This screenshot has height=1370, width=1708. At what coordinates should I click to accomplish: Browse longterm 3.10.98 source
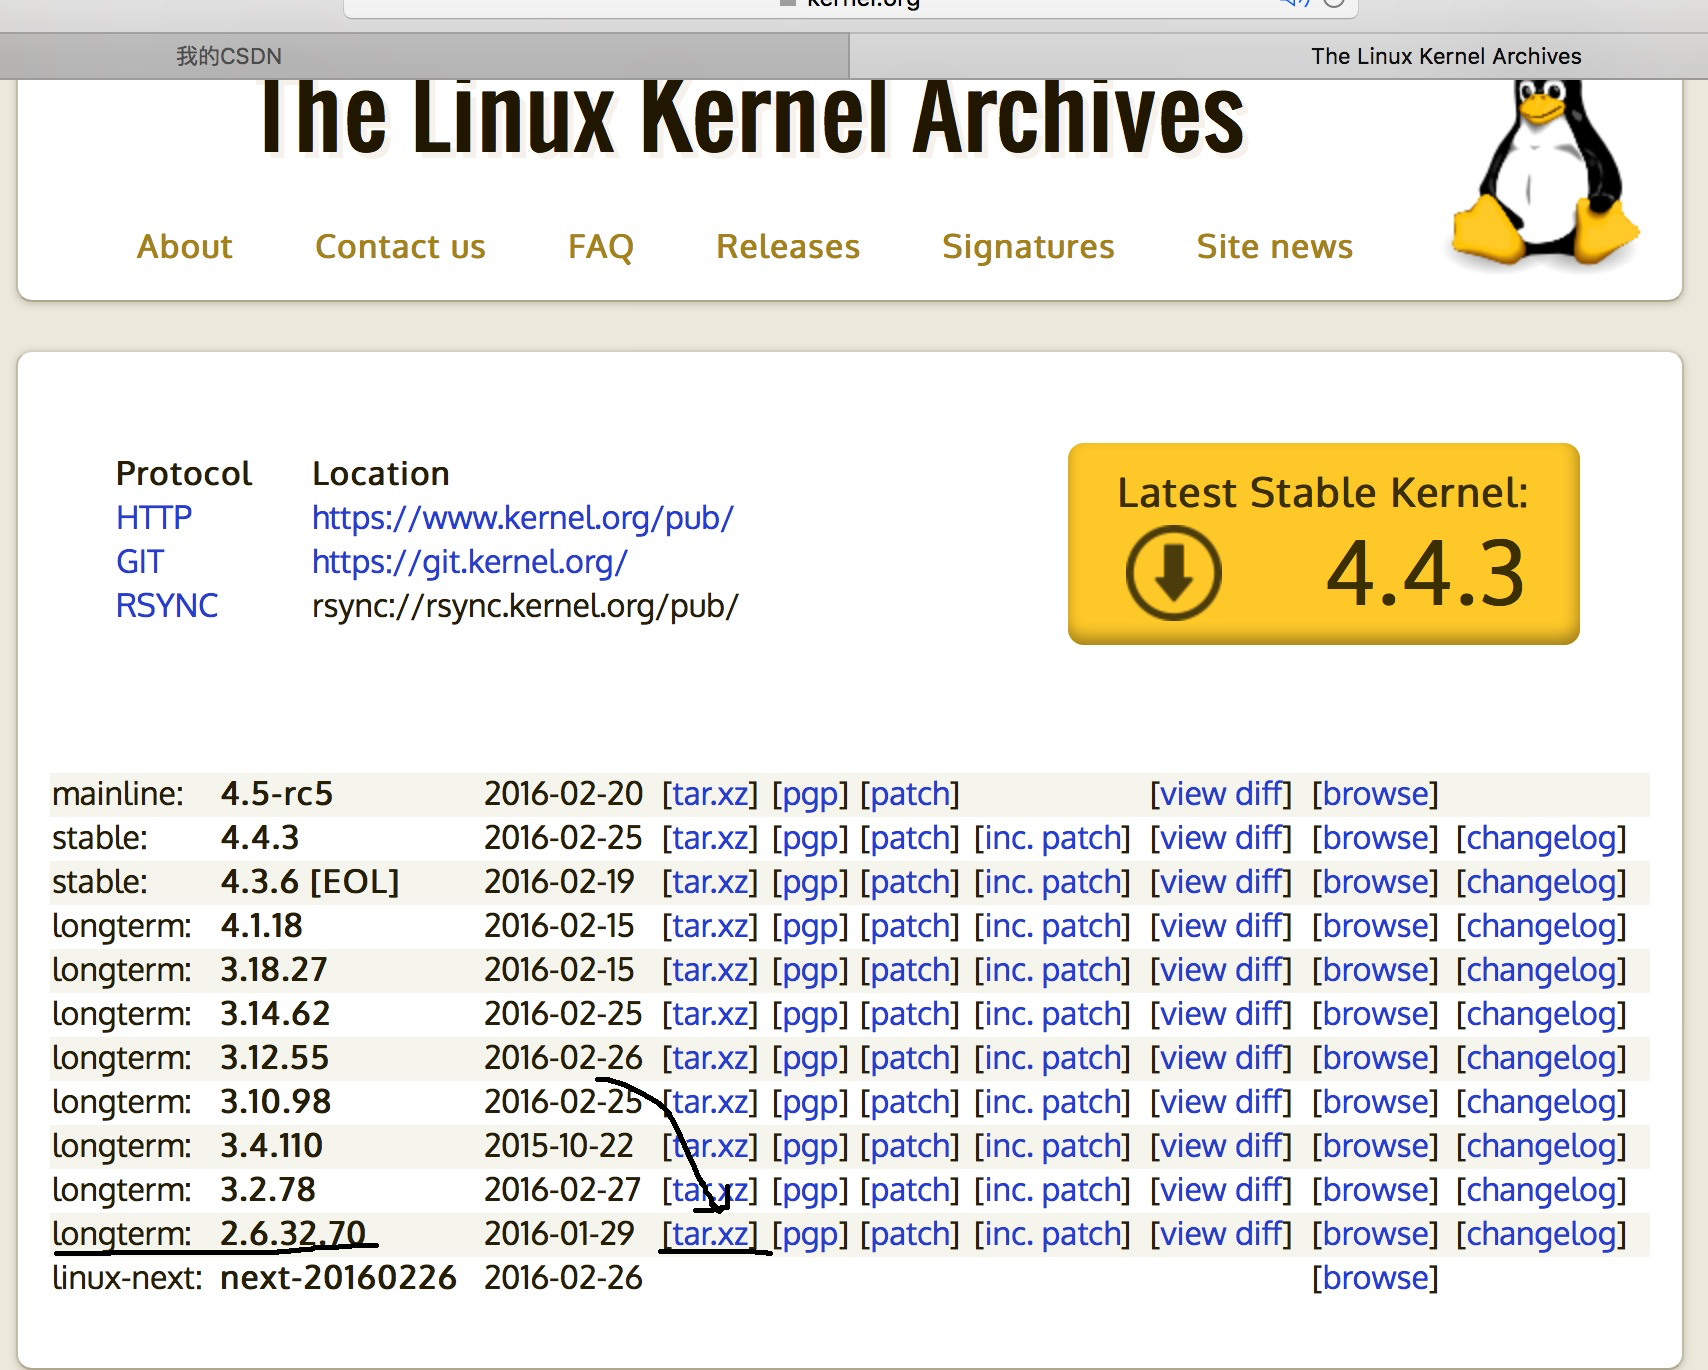[x=1375, y=1102]
